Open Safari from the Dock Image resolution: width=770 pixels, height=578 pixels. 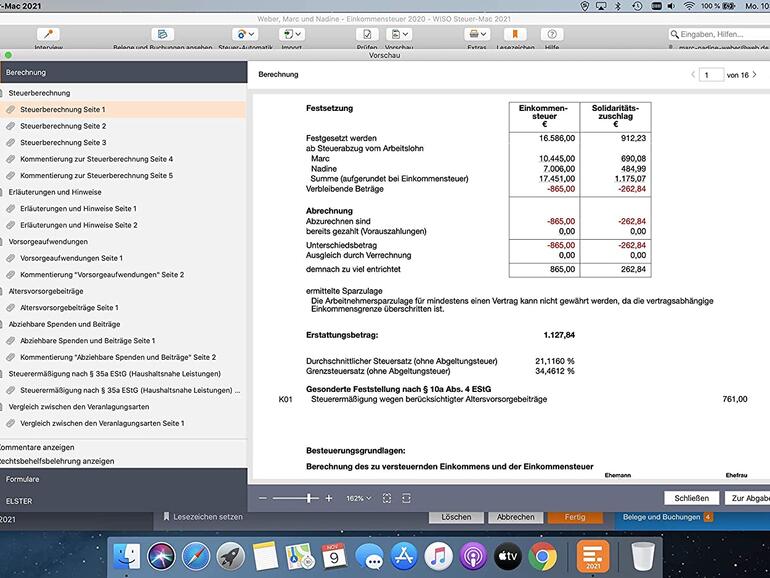196,556
